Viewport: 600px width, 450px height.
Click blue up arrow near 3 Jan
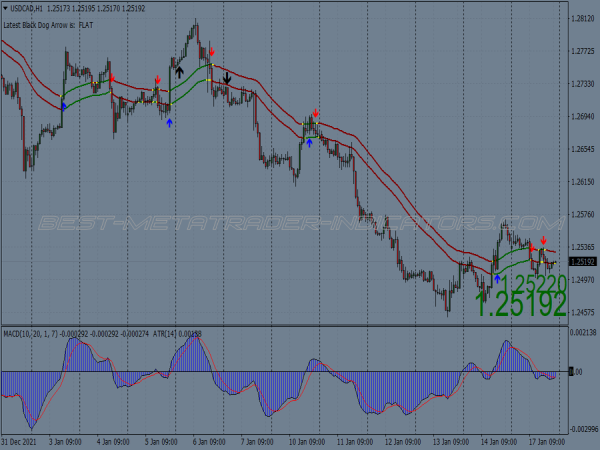pos(64,106)
